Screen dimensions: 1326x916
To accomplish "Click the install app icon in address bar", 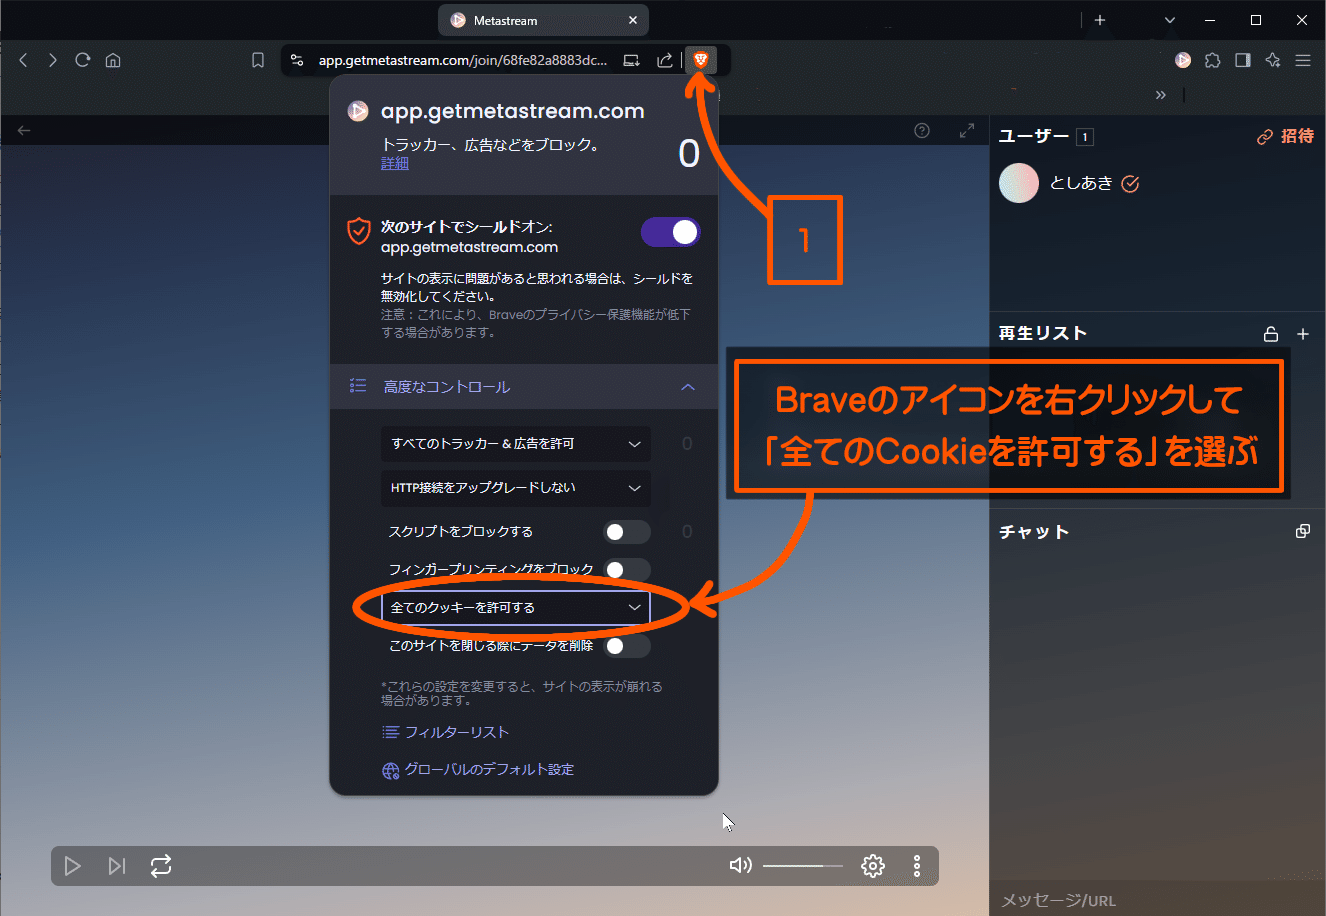I will point(632,60).
